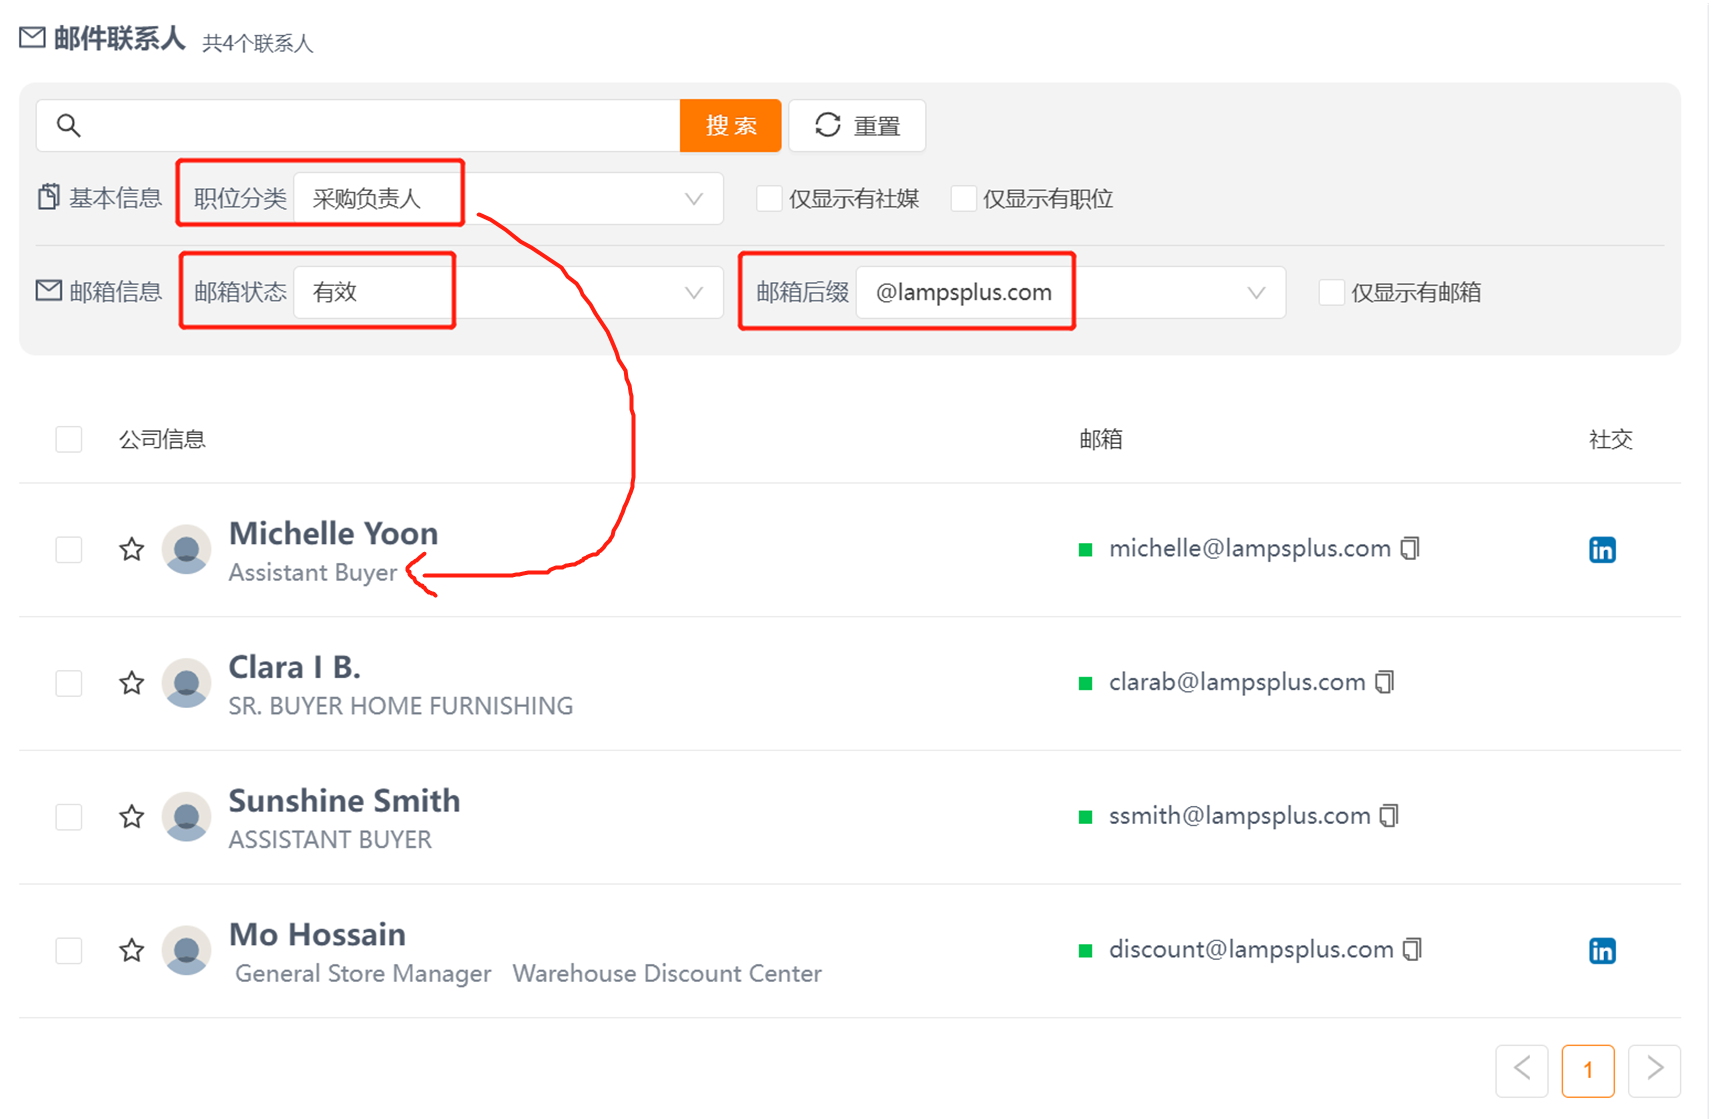Open Michelle Yoon contact name
This screenshot has height=1119, width=1718.
[333, 533]
